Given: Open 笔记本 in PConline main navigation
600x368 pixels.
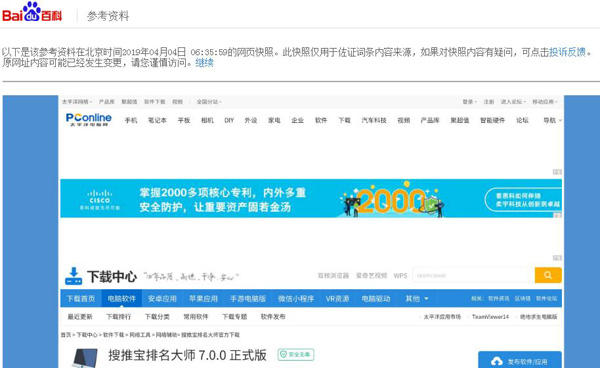Looking at the screenshot, I should tap(157, 120).
